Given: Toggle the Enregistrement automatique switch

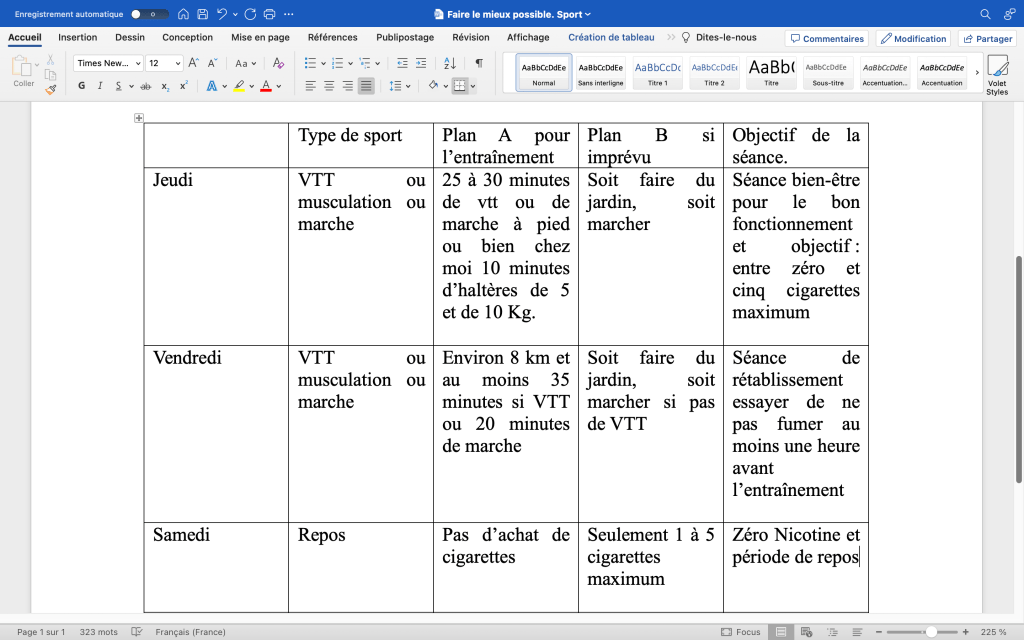Looking at the screenshot, I should (x=150, y=14).
